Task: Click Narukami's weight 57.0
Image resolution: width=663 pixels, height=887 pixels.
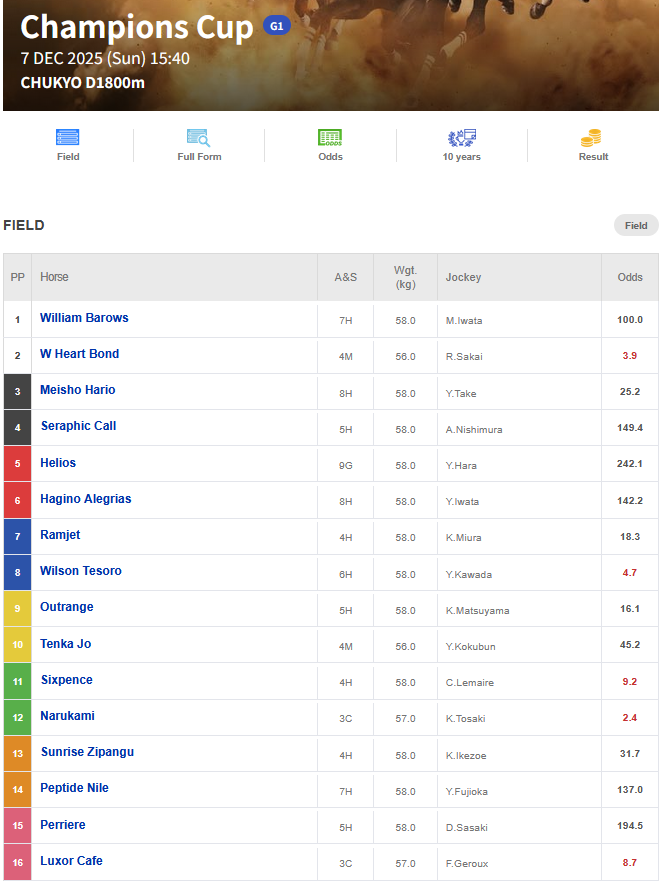Action: 405,719
